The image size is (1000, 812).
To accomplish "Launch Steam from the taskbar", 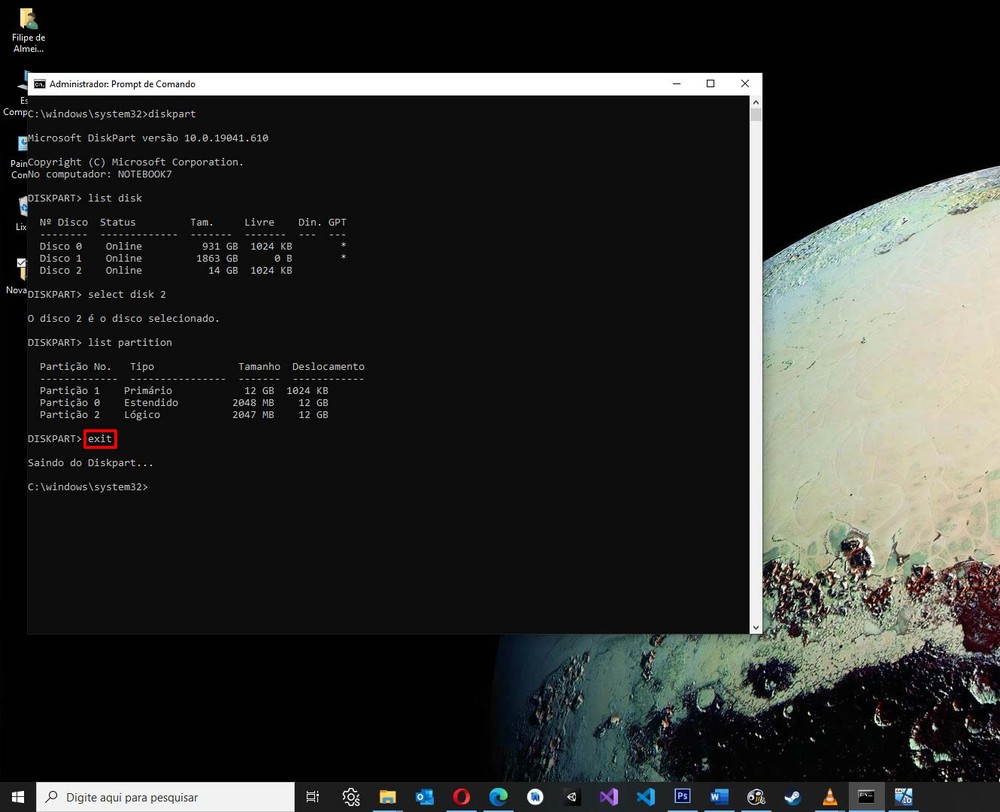I will [793, 797].
